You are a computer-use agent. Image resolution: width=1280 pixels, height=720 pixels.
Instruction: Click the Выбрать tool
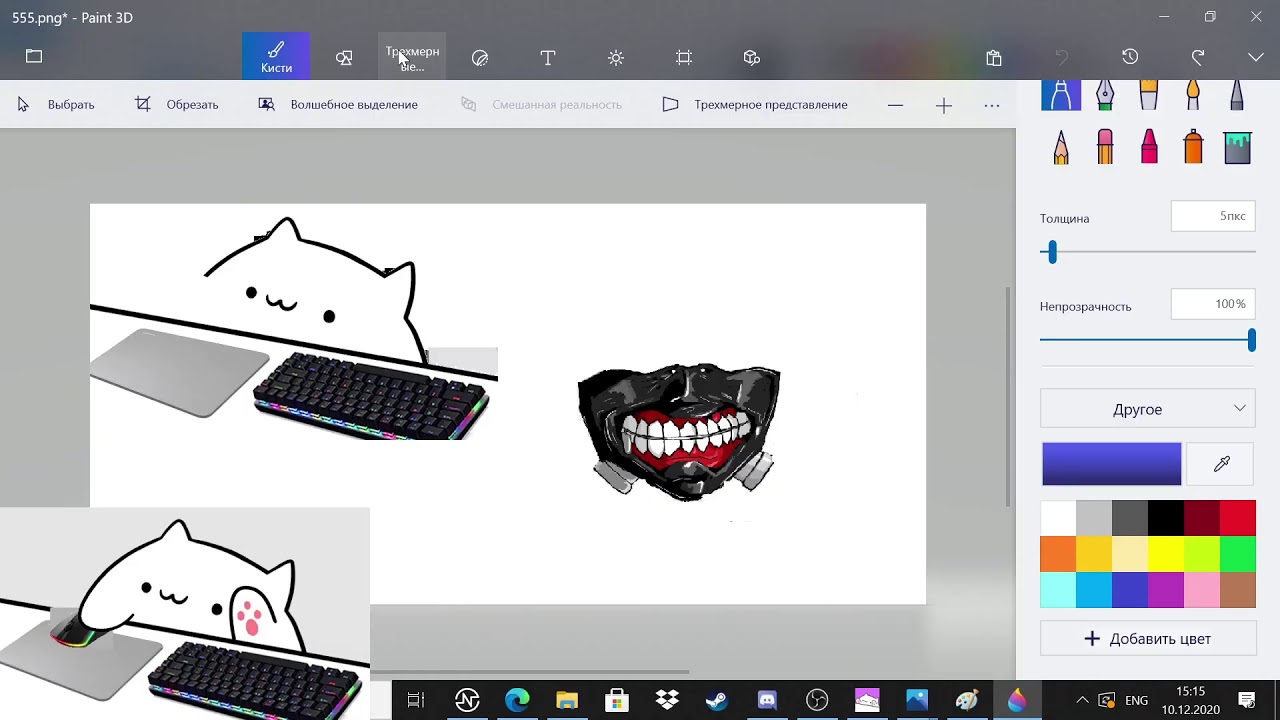point(56,105)
